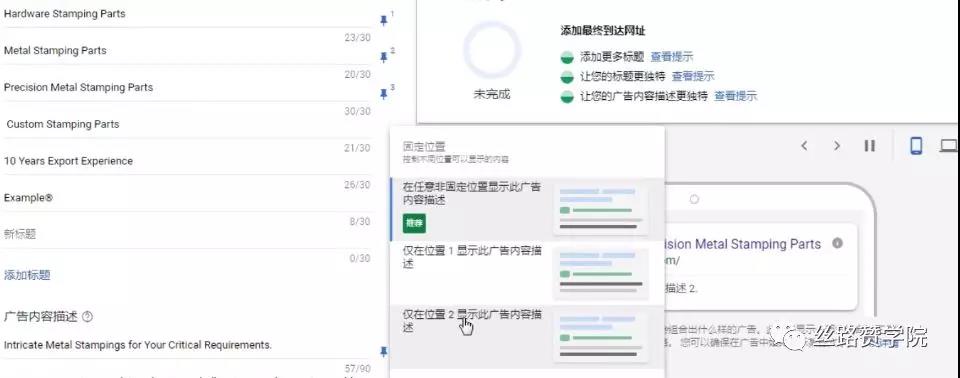Click the 未完成 ad strength circle
The width and height of the screenshot is (960, 378).
click(492, 50)
